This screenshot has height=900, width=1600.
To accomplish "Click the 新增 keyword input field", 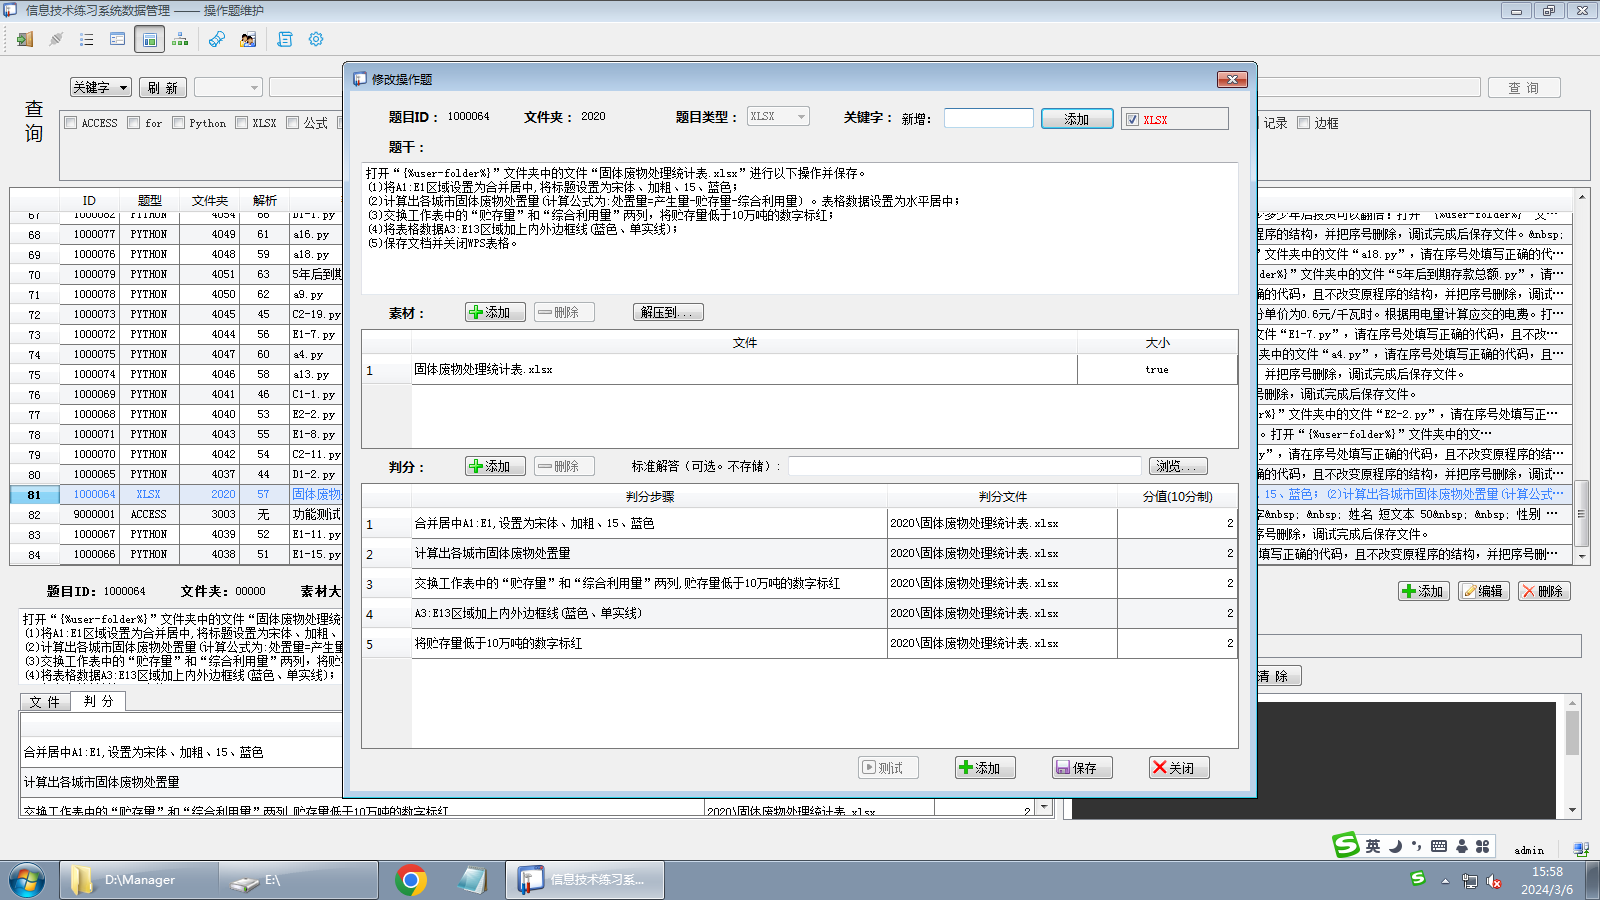I will pos(988,118).
